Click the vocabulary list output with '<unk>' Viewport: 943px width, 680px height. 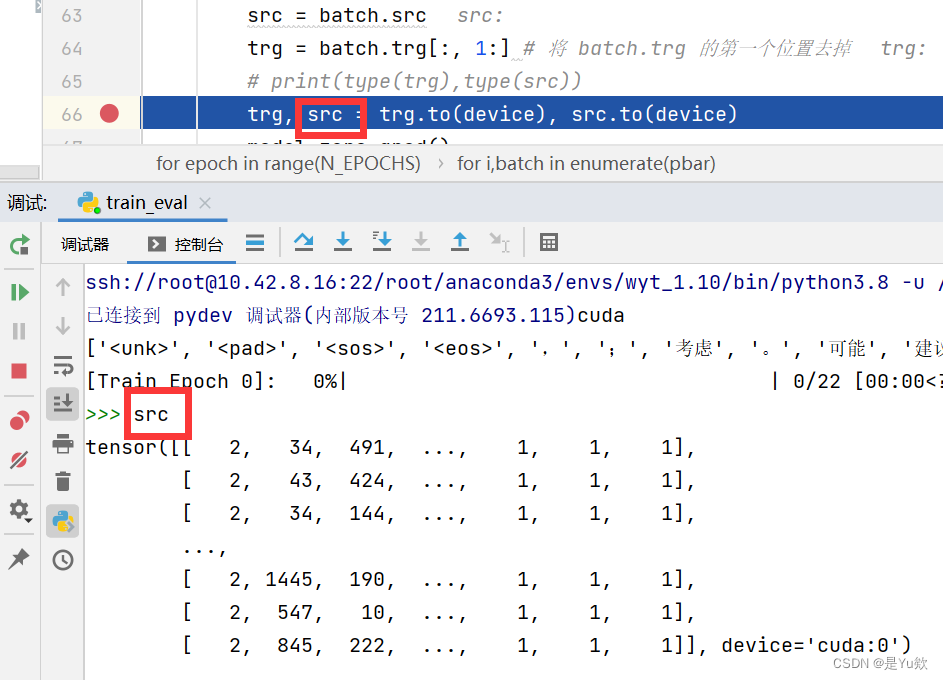(514, 348)
